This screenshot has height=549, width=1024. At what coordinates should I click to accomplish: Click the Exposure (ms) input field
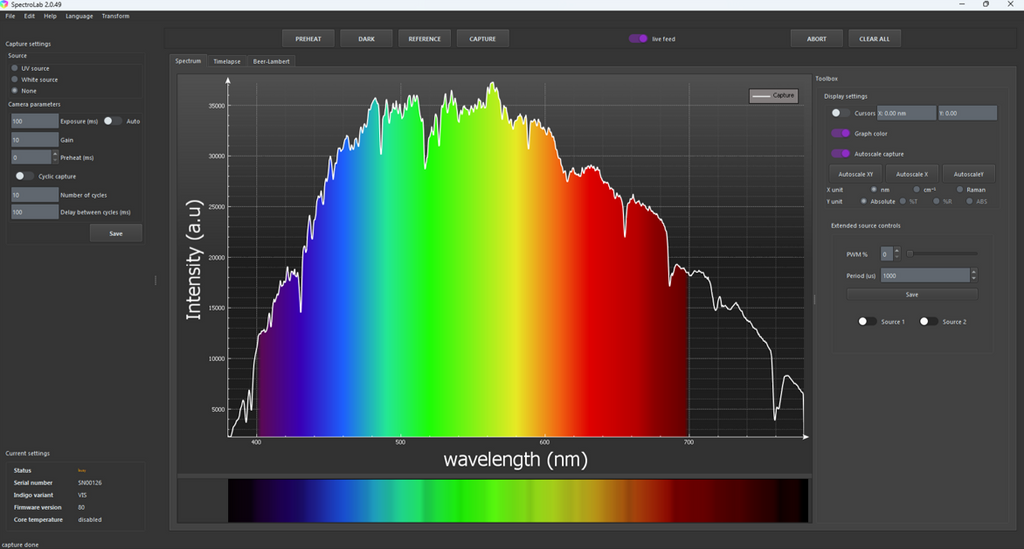pos(35,121)
